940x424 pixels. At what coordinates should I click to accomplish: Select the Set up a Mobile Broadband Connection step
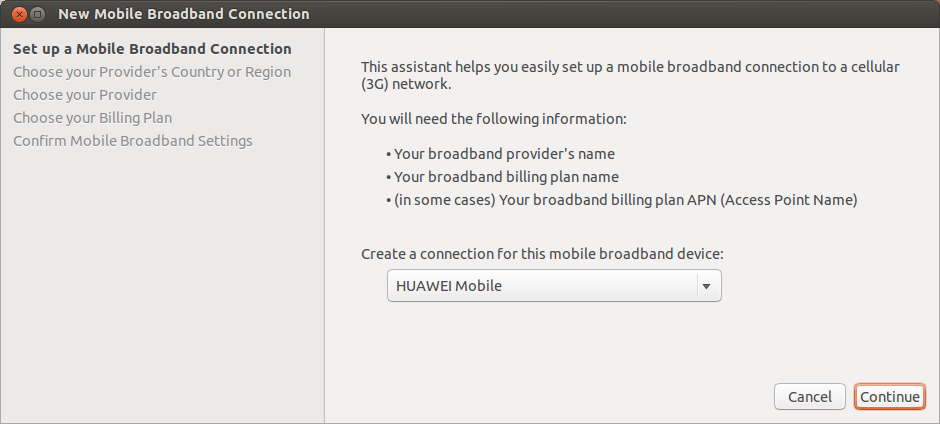(x=152, y=49)
